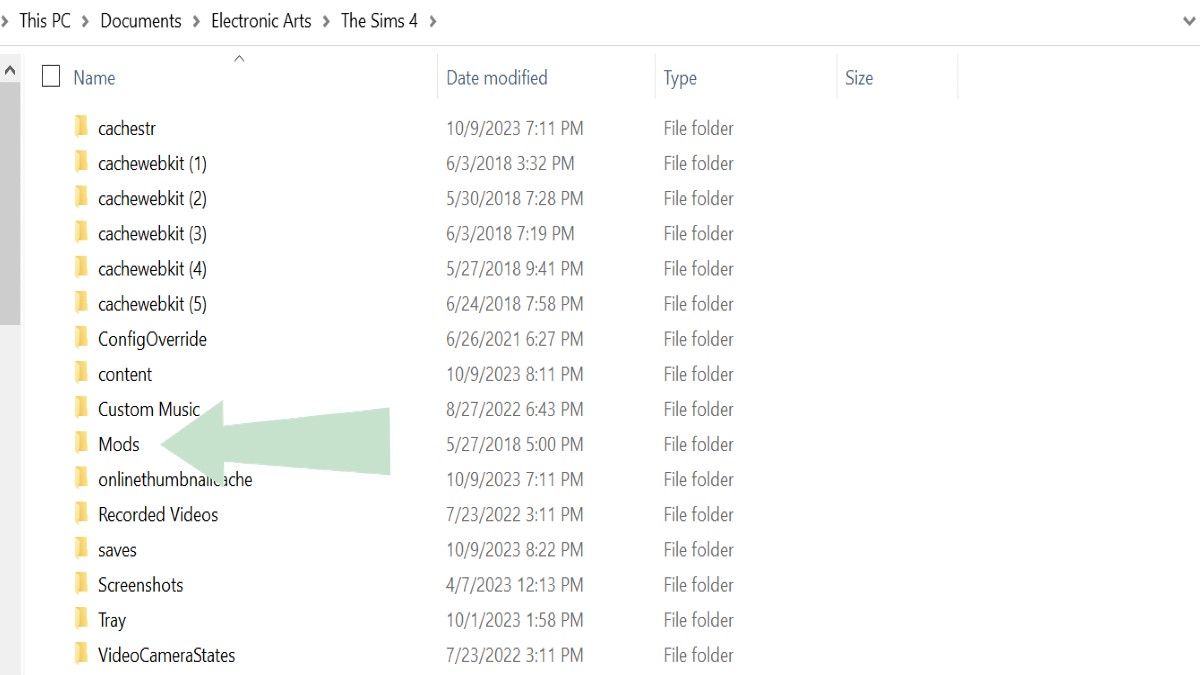Click the Custom Music folder icon

pyautogui.click(x=82, y=409)
